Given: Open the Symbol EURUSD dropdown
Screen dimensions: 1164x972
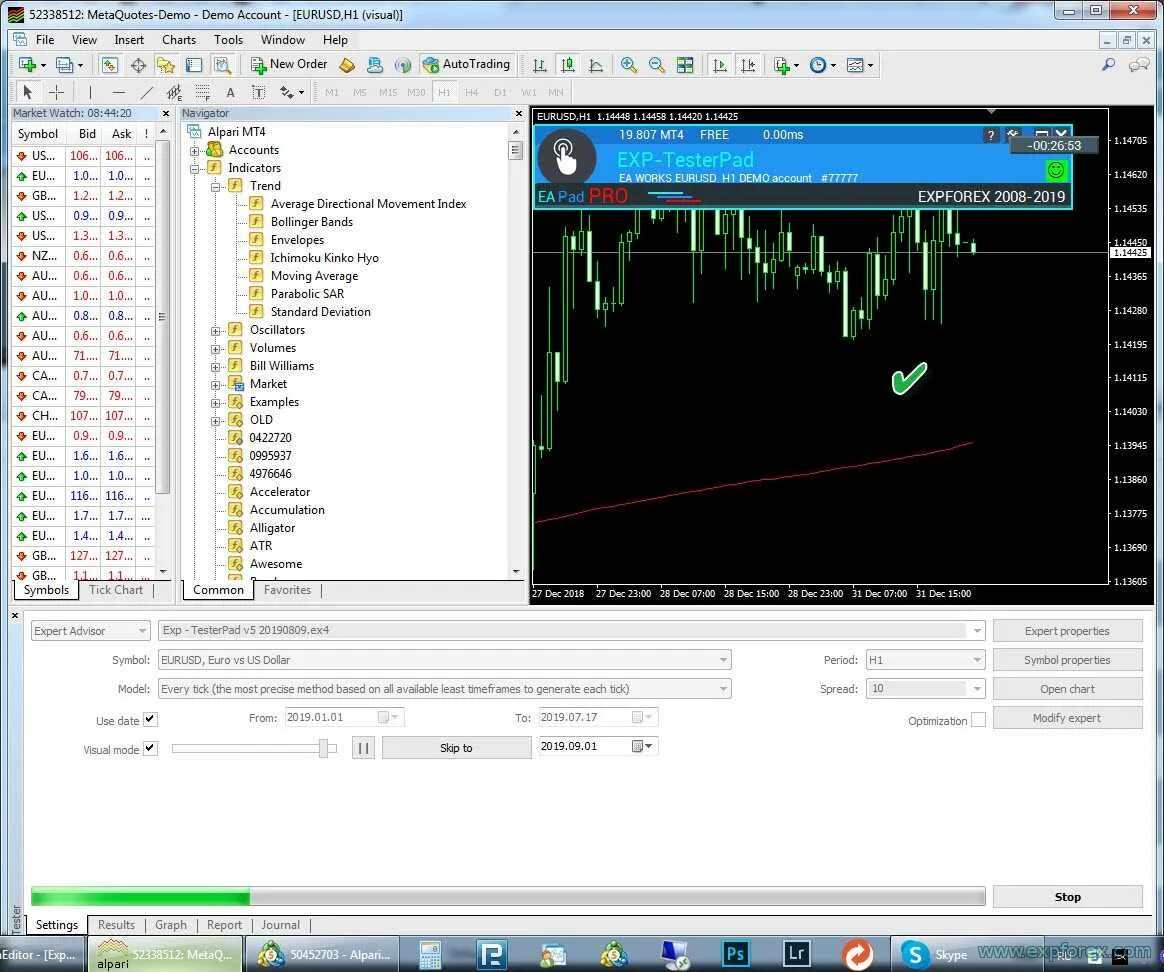Looking at the screenshot, I should [445, 659].
